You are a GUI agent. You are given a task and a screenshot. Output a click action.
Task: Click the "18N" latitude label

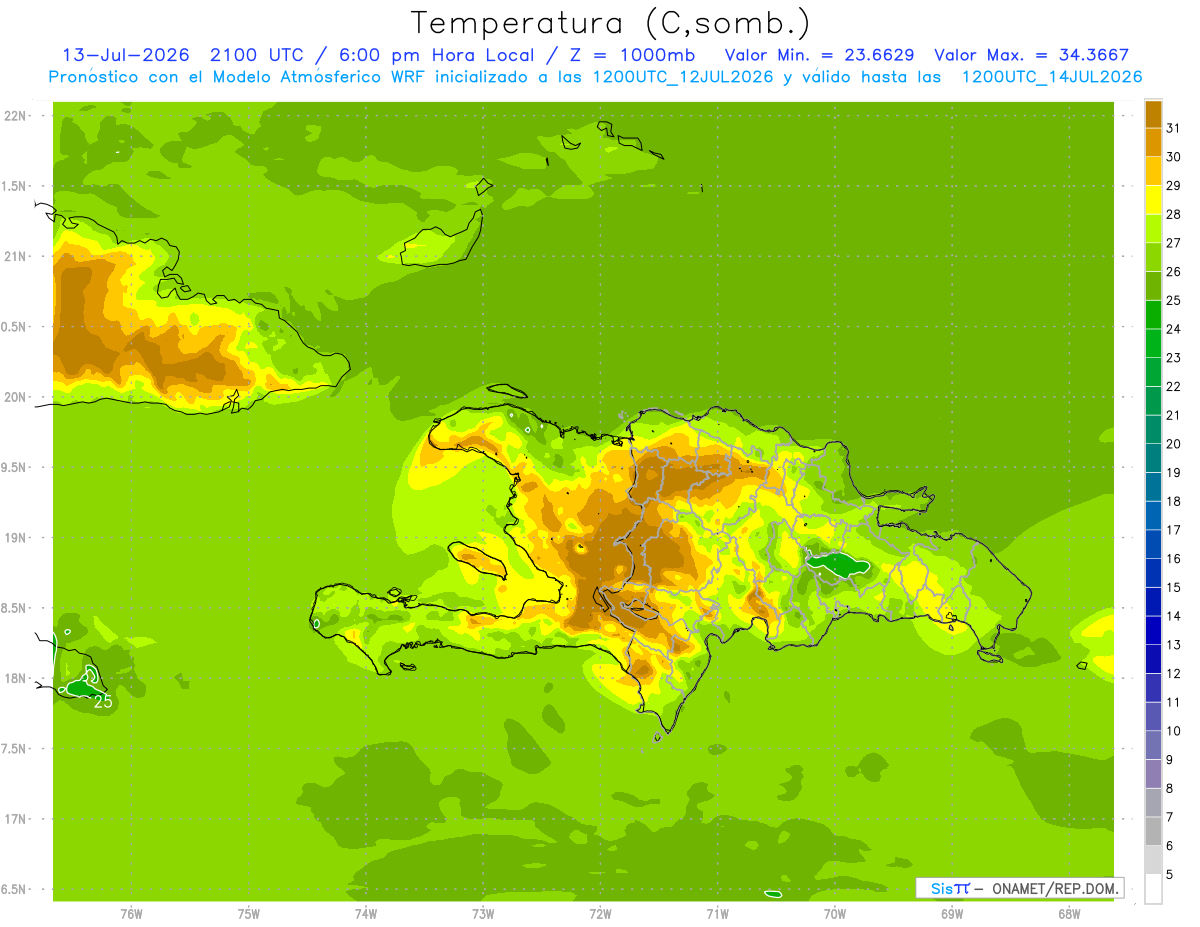tap(15, 678)
